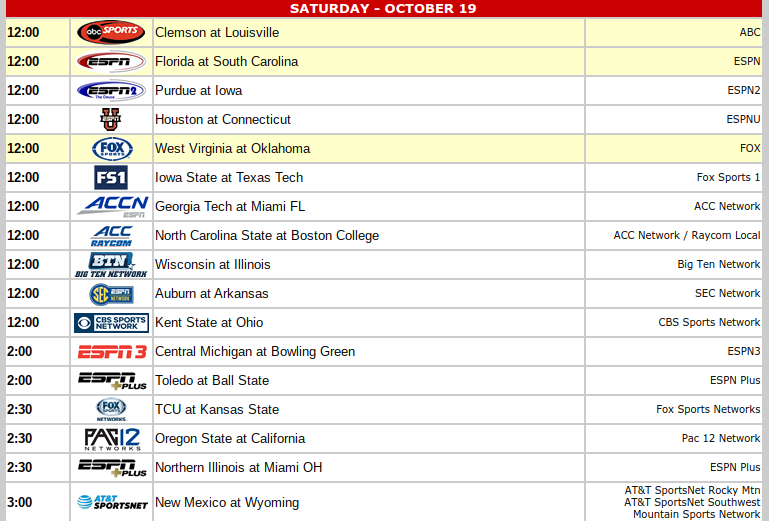772x521 pixels.
Task: Select the Florida at South Carolina game
Action: tap(226, 61)
